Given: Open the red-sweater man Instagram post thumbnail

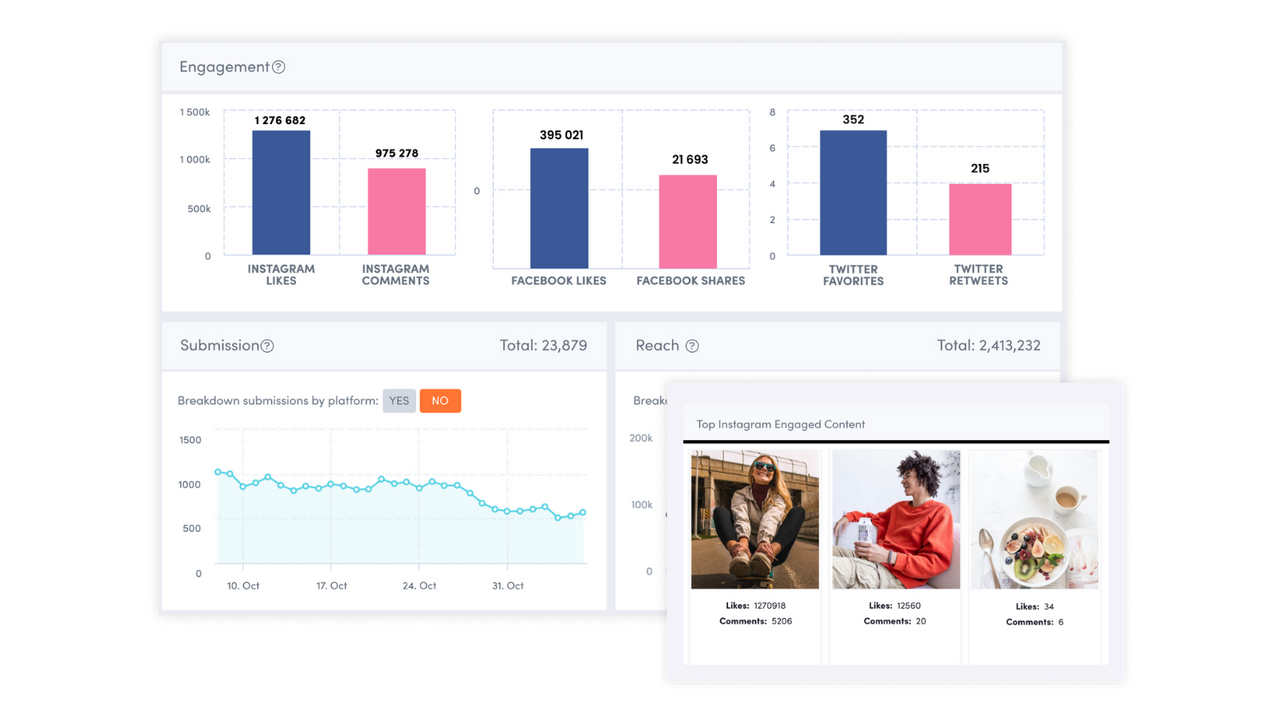Looking at the screenshot, I should click(x=896, y=519).
